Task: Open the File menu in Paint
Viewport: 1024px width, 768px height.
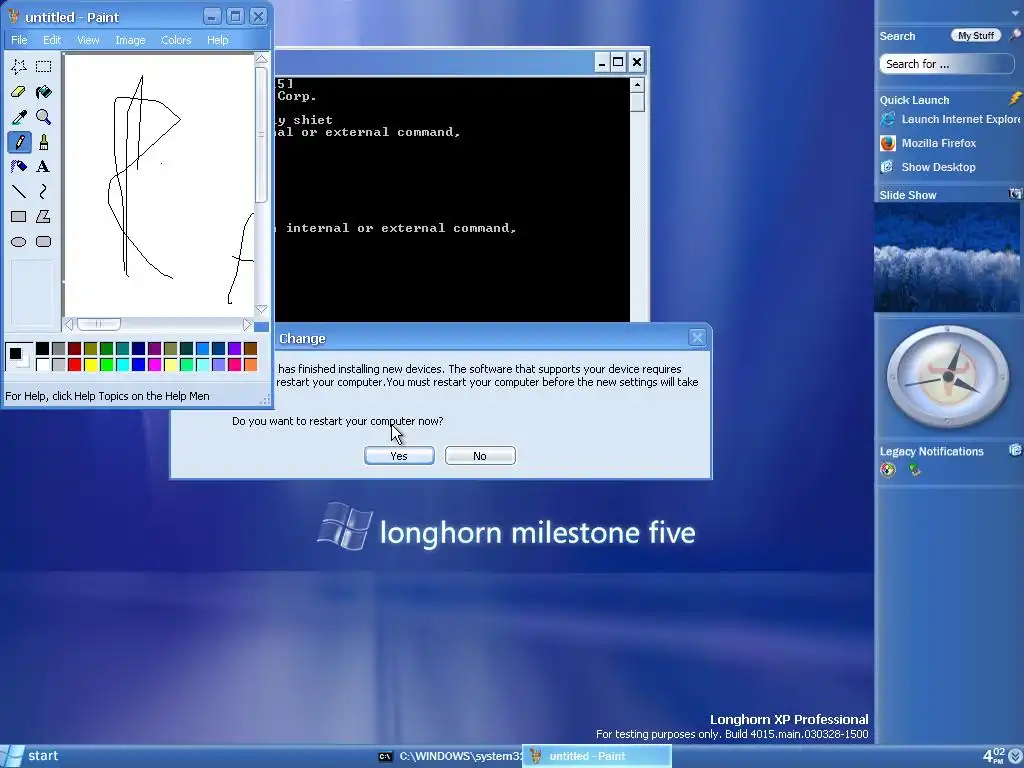Action: [x=20, y=40]
